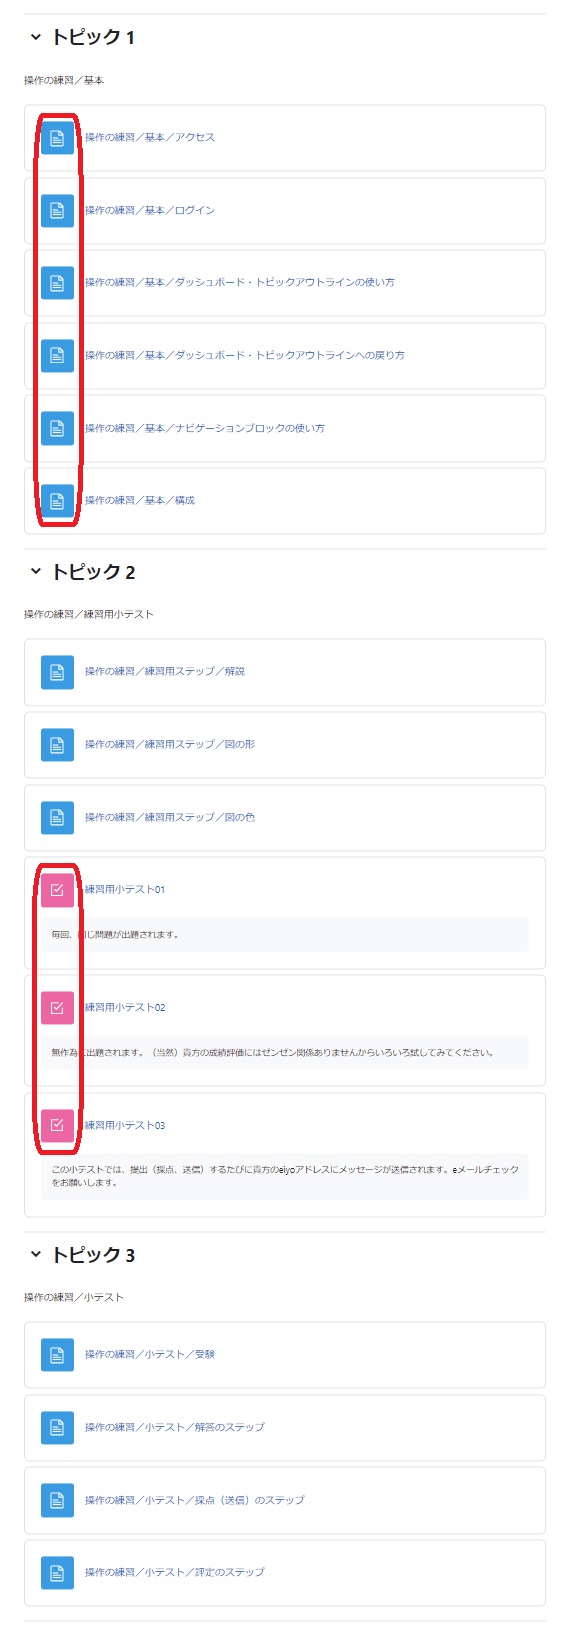The height and width of the screenshot is (1625, 565).
Task: Click page icon for 練習用ステップ/解説
Action: coord(57,672)
